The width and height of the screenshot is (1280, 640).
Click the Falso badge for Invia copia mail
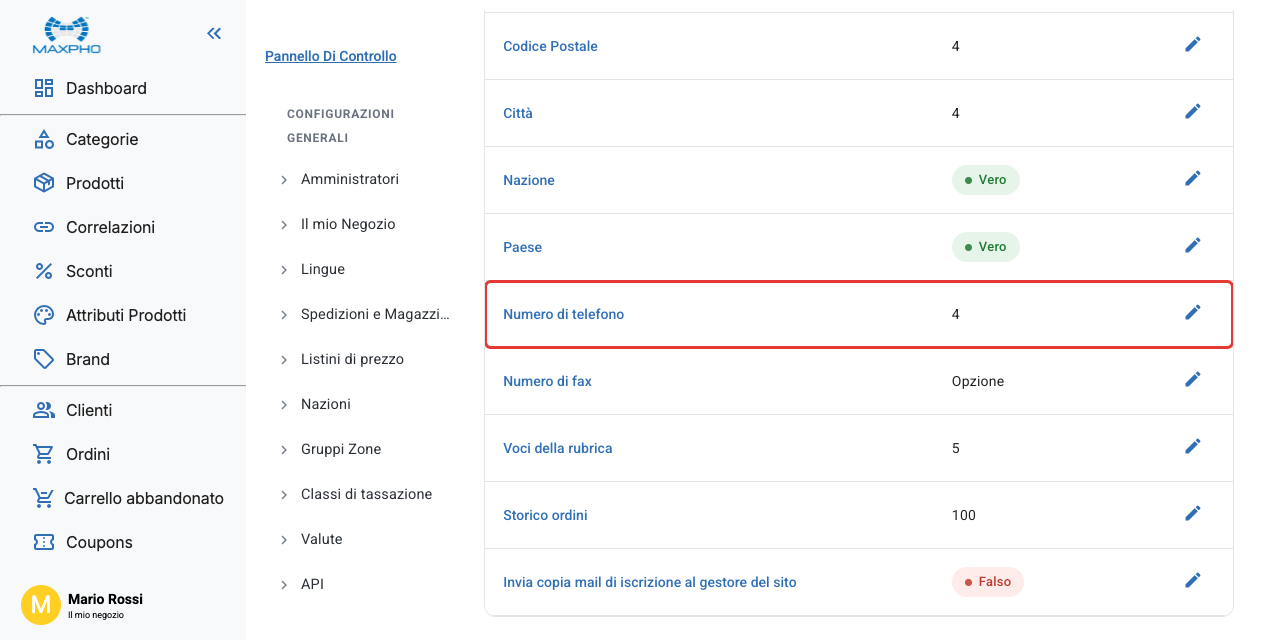click(x=987, y=582)
